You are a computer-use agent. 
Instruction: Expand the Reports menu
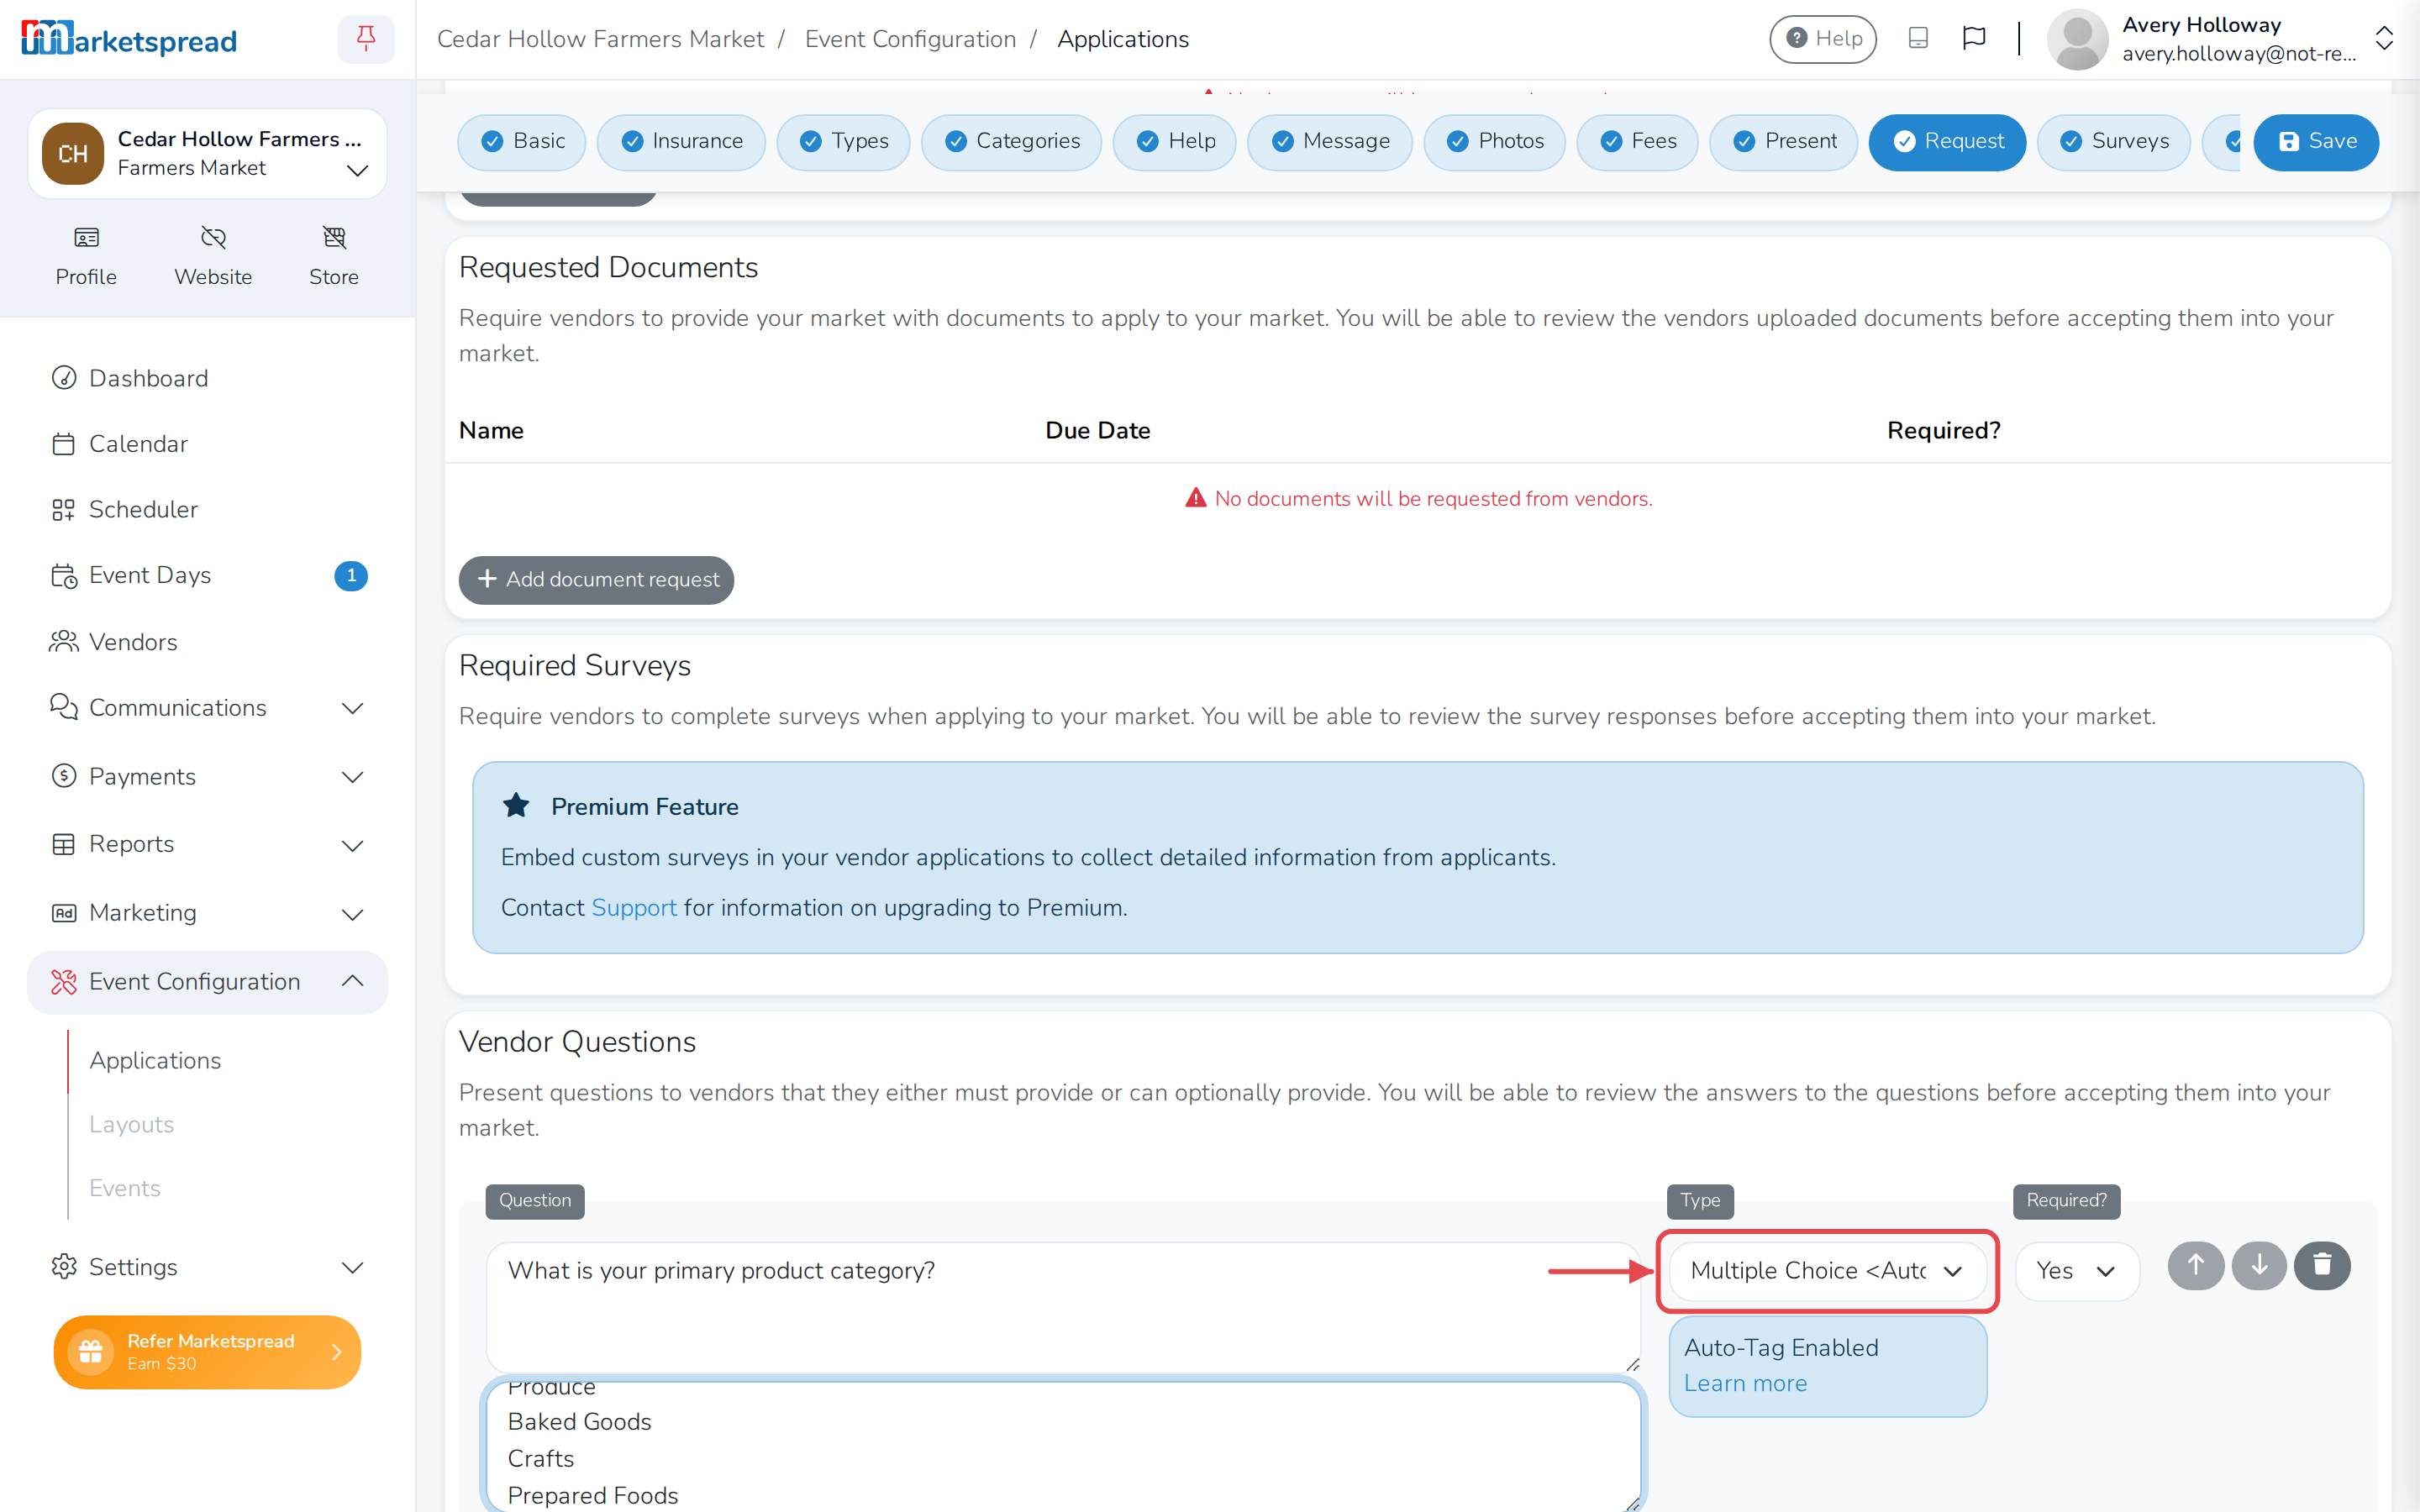click(x=207, y=845)
